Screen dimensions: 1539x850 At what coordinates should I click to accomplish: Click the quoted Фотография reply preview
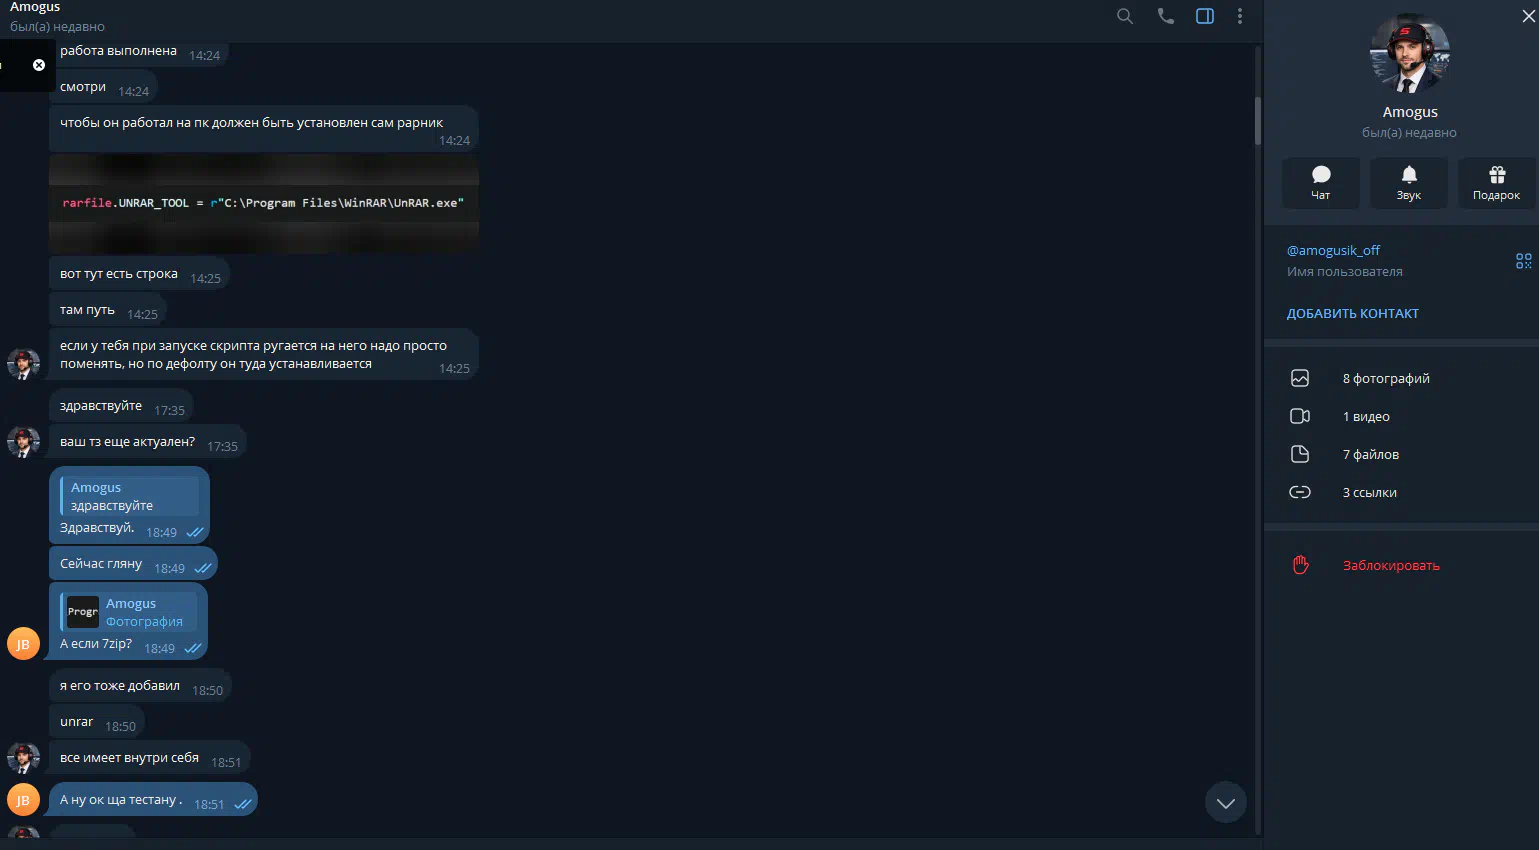(129, 612)
